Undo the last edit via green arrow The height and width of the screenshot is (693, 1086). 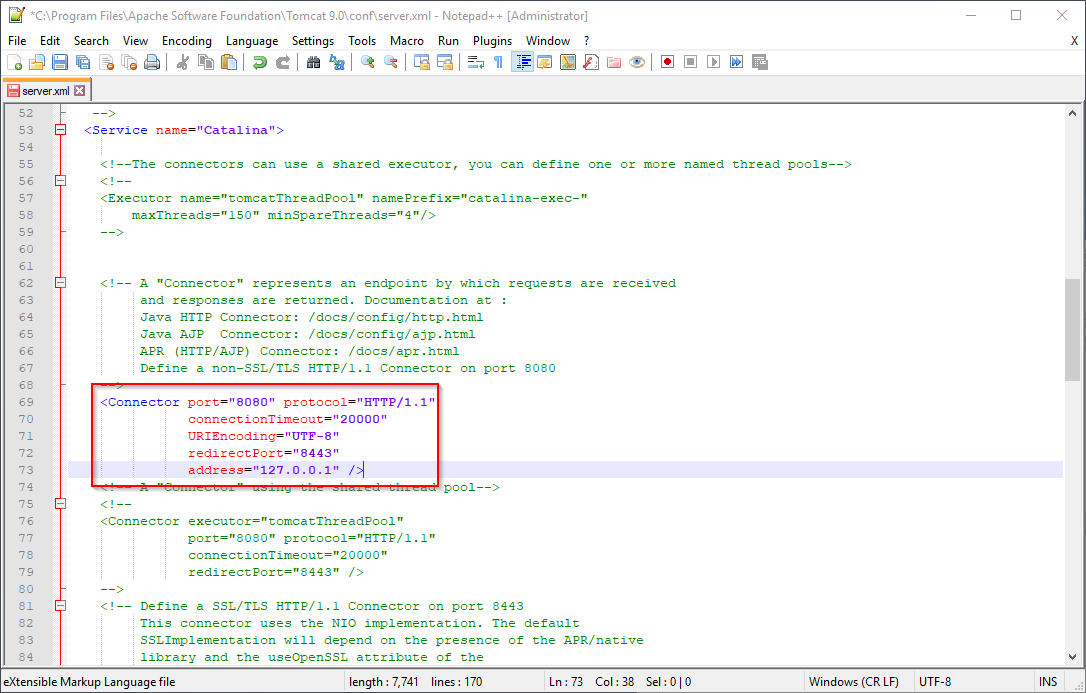[260, 62]
